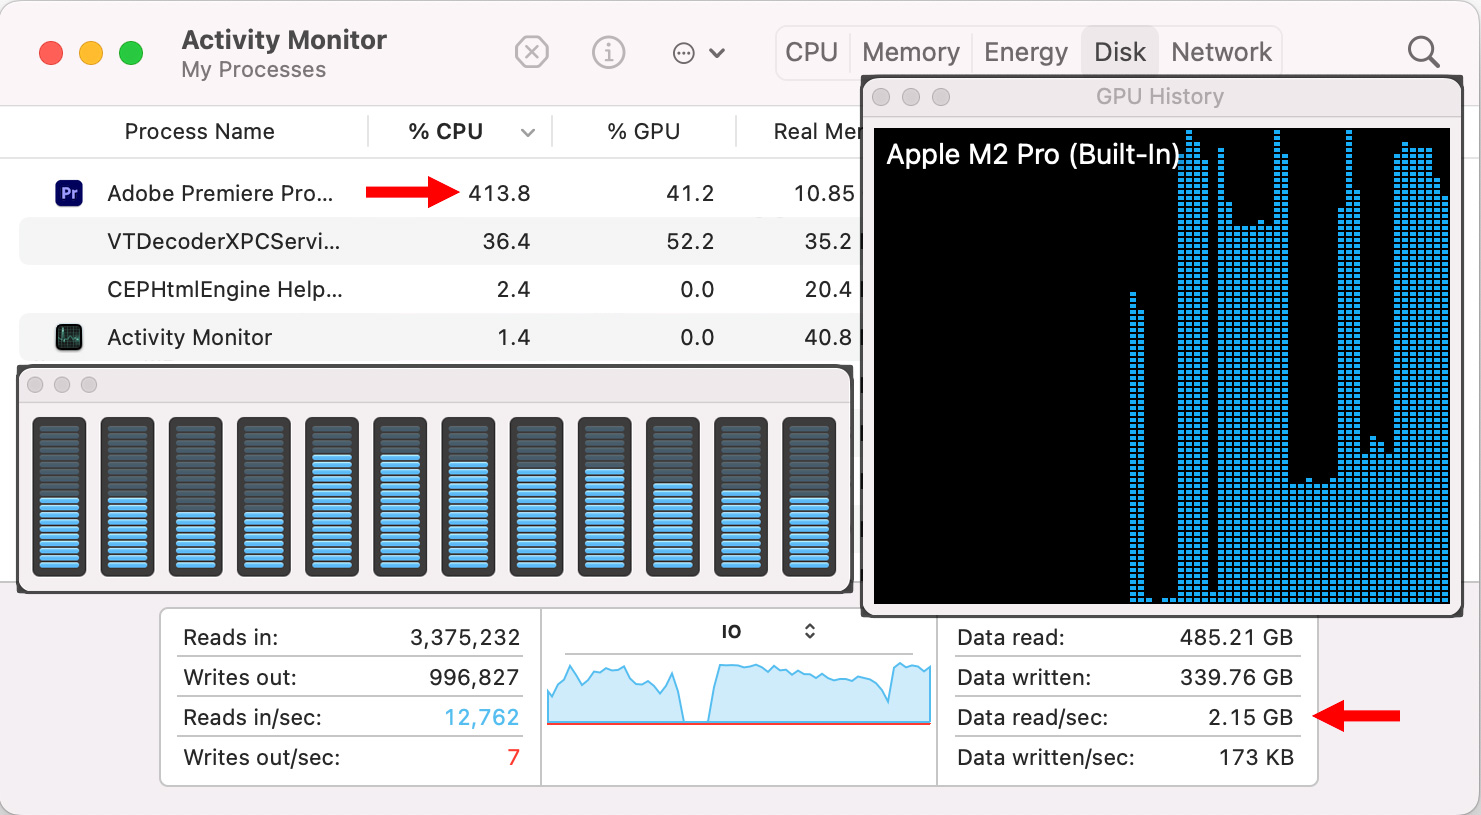Image resolution: width=1481 pixels, height=815 pixels.
Task: Select the CEPHtmlEngine Help... process row
Action: 440,289
